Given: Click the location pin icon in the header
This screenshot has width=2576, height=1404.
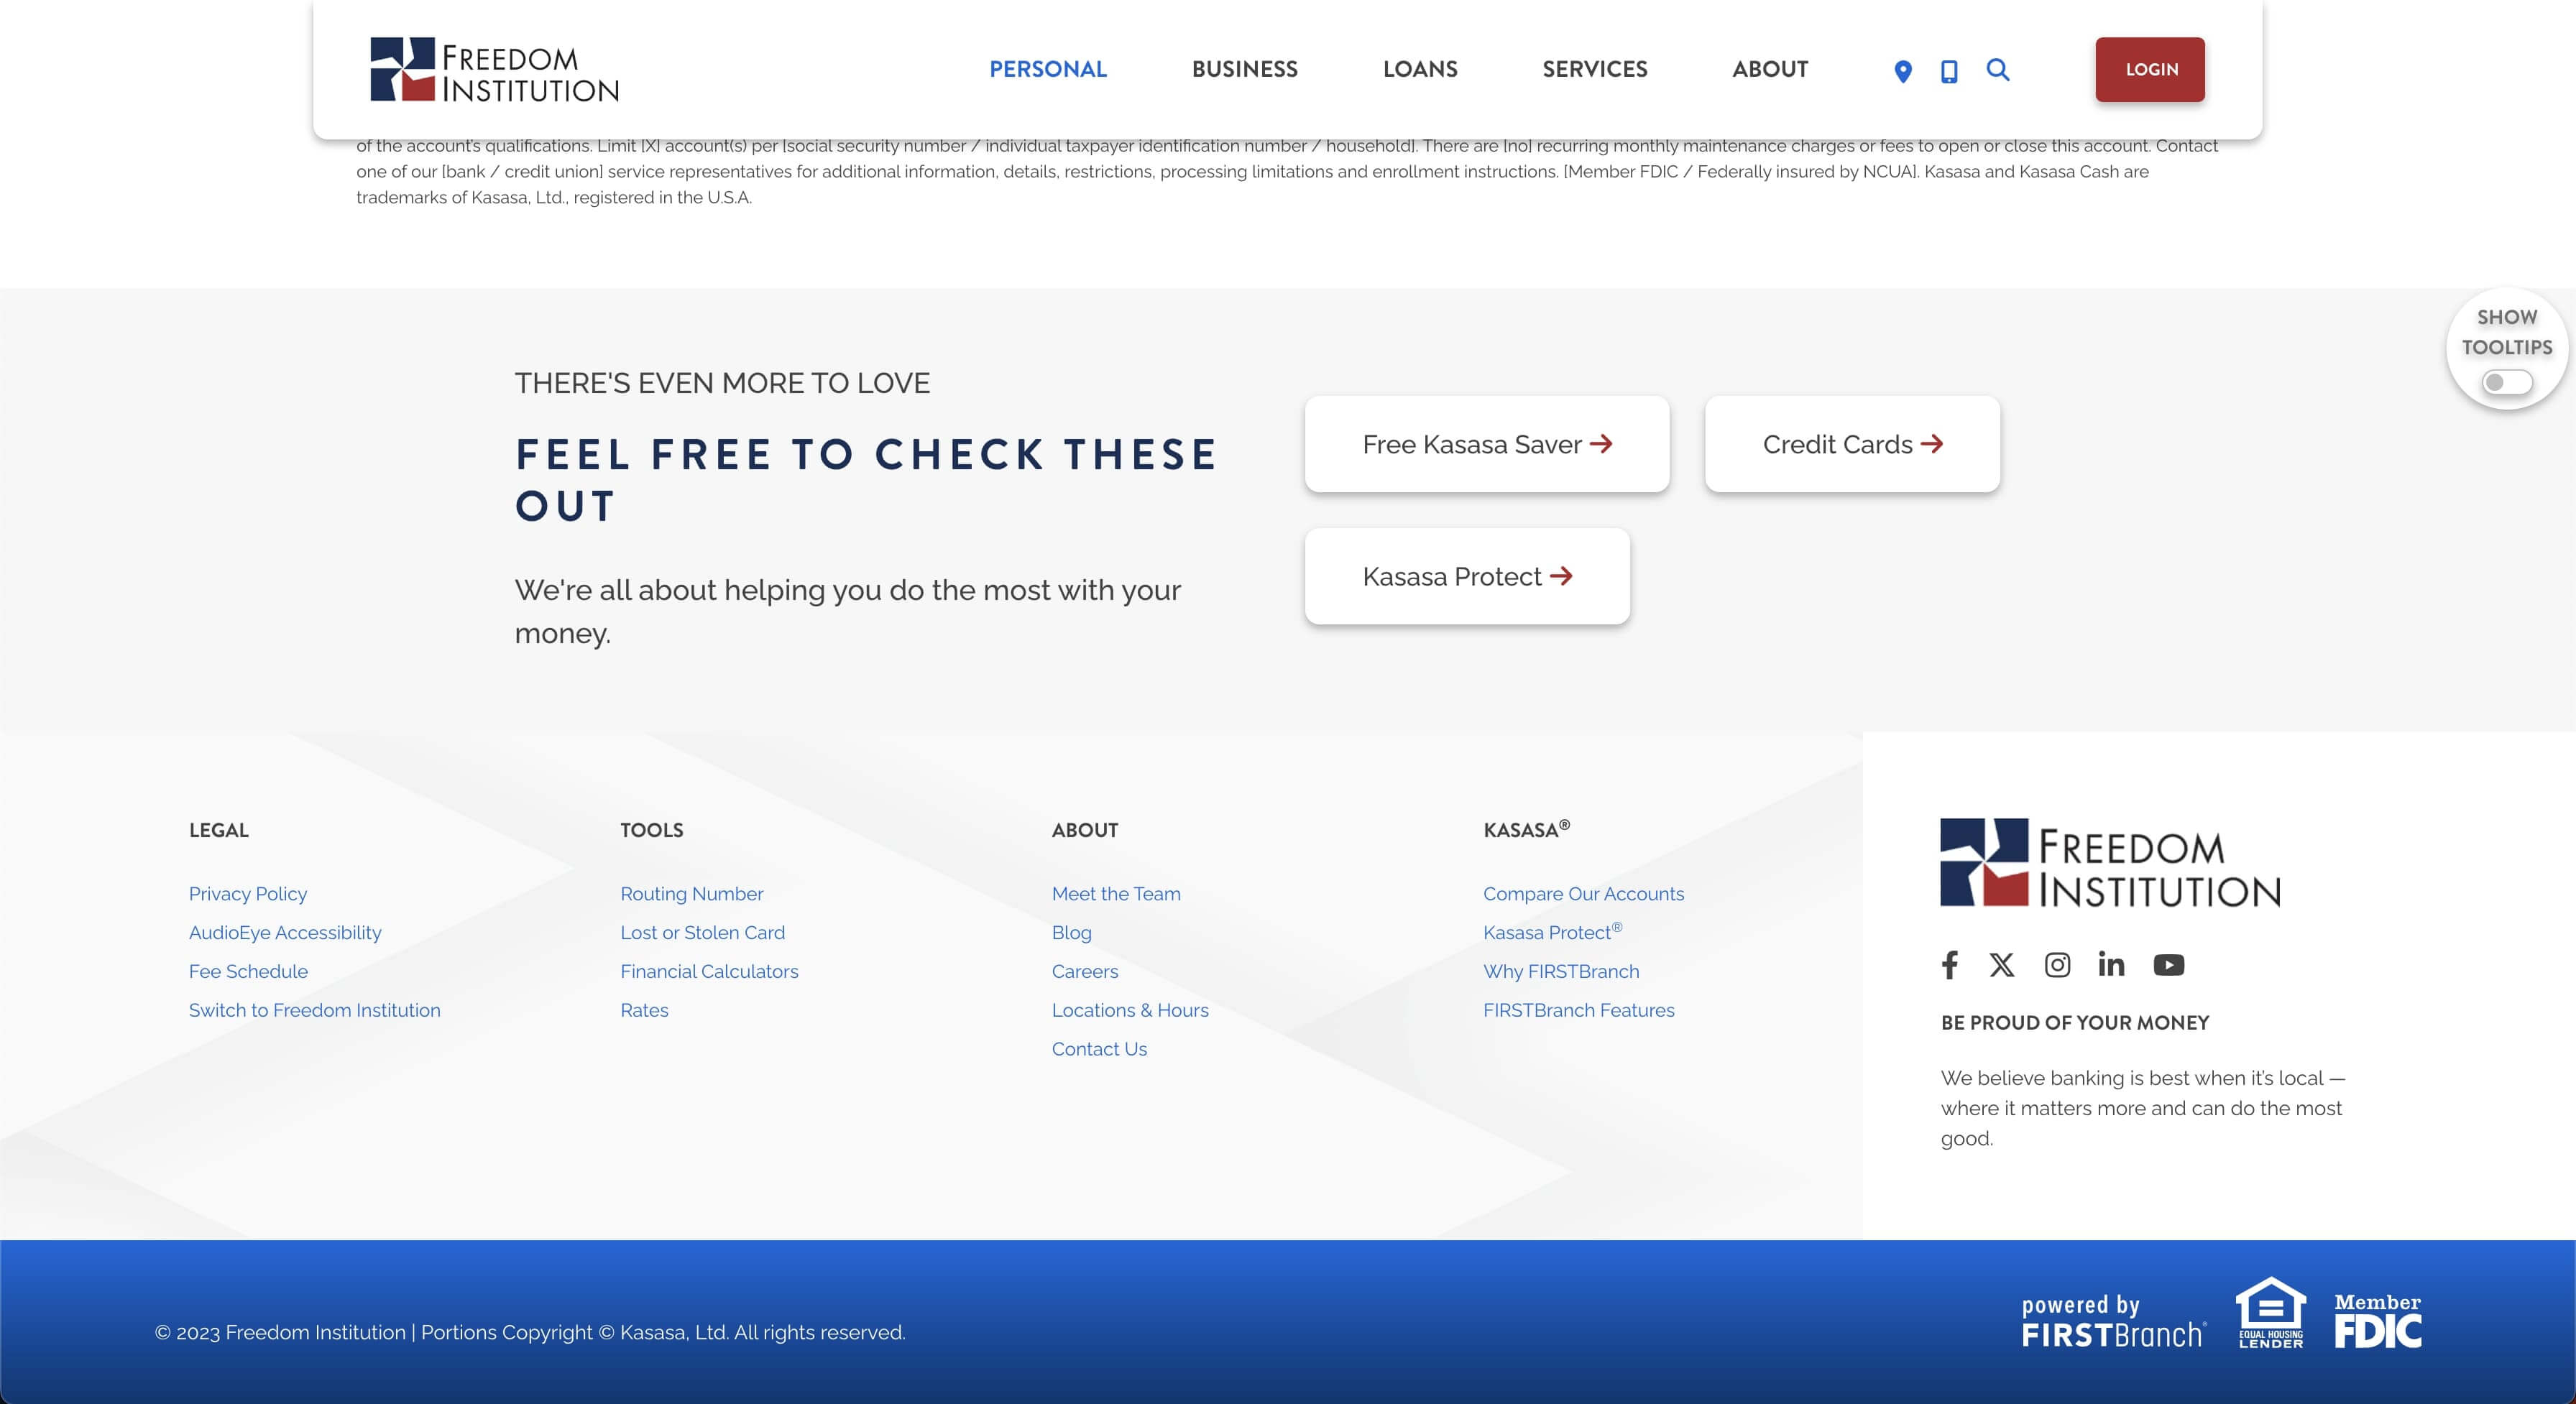Looking at the screenshot, I should pos(1903,70).
